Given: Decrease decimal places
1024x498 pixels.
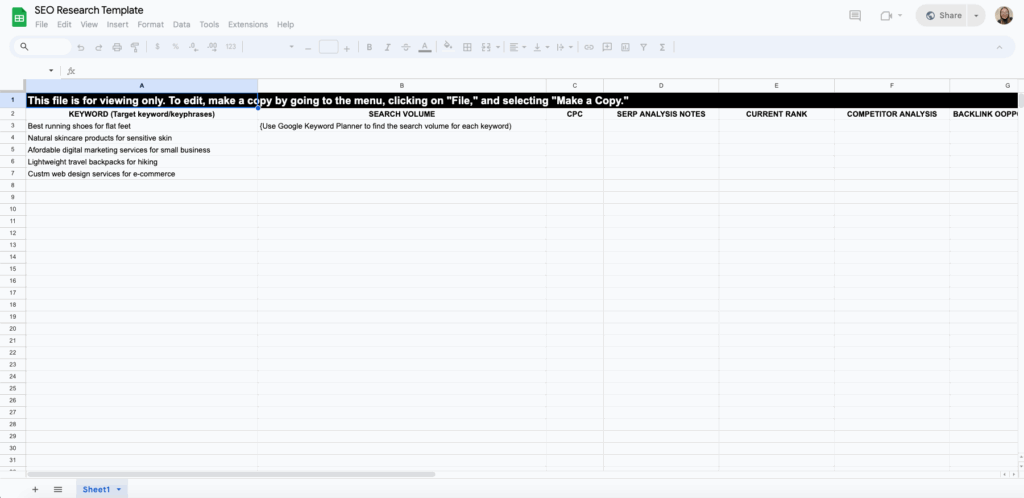Looking at the screenshot, I should tap(193, 47).
